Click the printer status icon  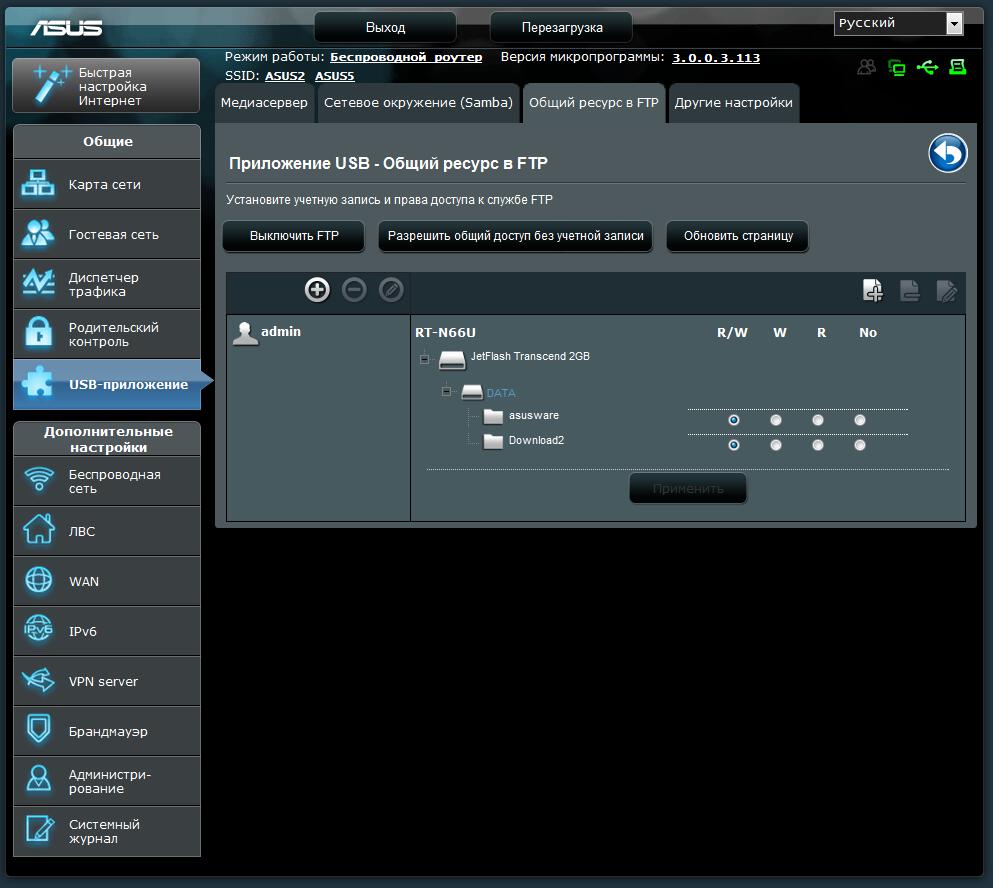point(958,67)
